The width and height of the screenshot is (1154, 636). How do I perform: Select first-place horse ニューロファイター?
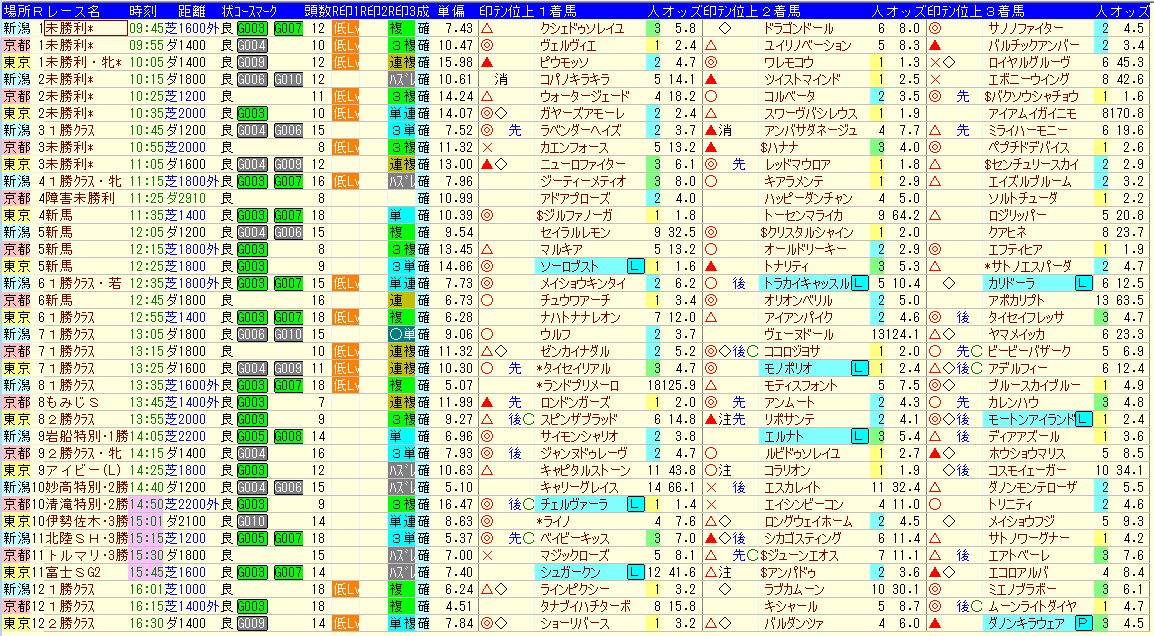click(582, 165)
